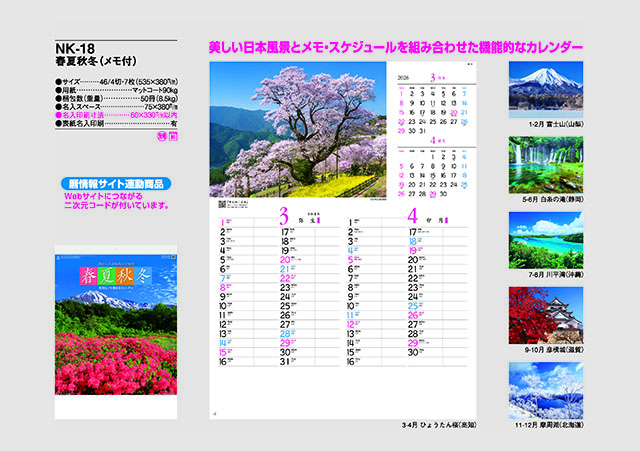Click day 29 in the April memo column
This screenshot has height=451, width=640.
click(413, 343)
